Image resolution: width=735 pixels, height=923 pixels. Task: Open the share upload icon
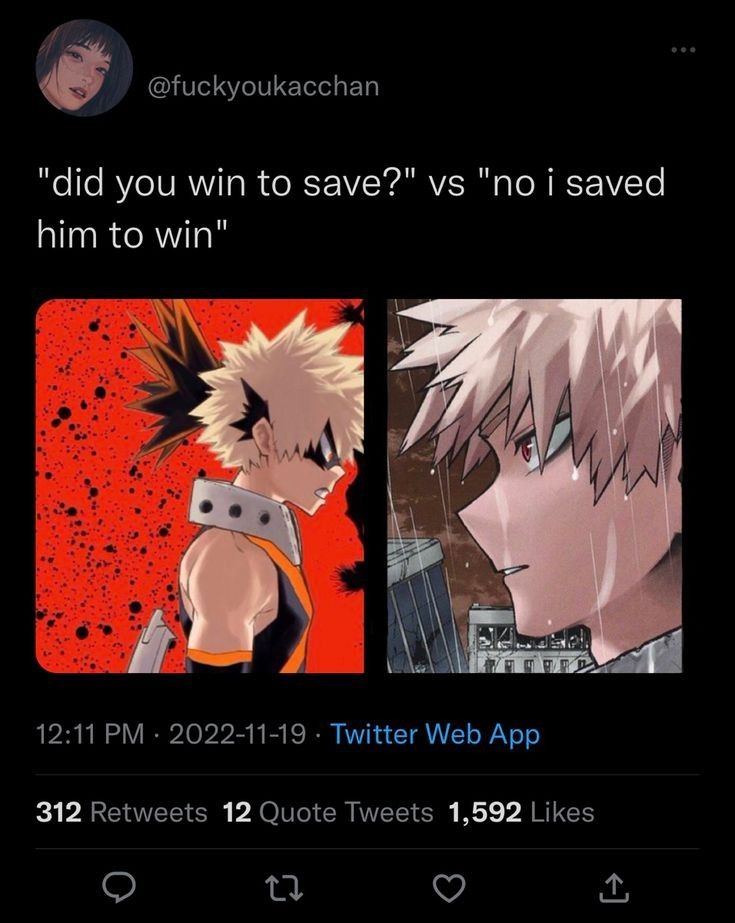pos(614,887)
